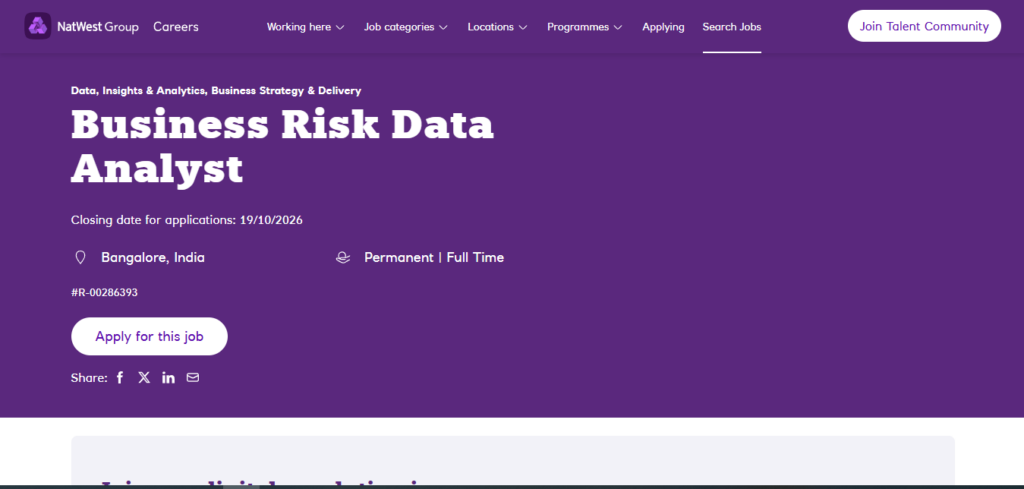The height and width of the screenshot is (489, 1024).
Task: Share this job on X
Action: pyautogui.click(x=144, y=377)
